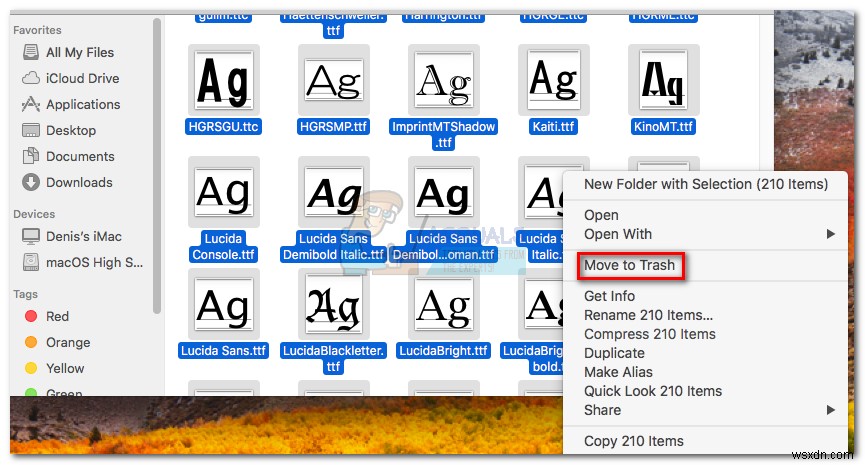This screenshot has width=865, height=465.
Task: Open the Documents sidebar item
Action: (x=79, y=156)
